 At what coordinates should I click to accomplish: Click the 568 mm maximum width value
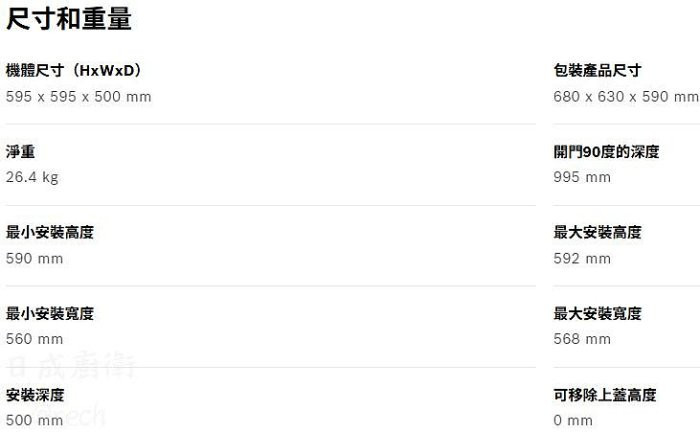(582, 339)
